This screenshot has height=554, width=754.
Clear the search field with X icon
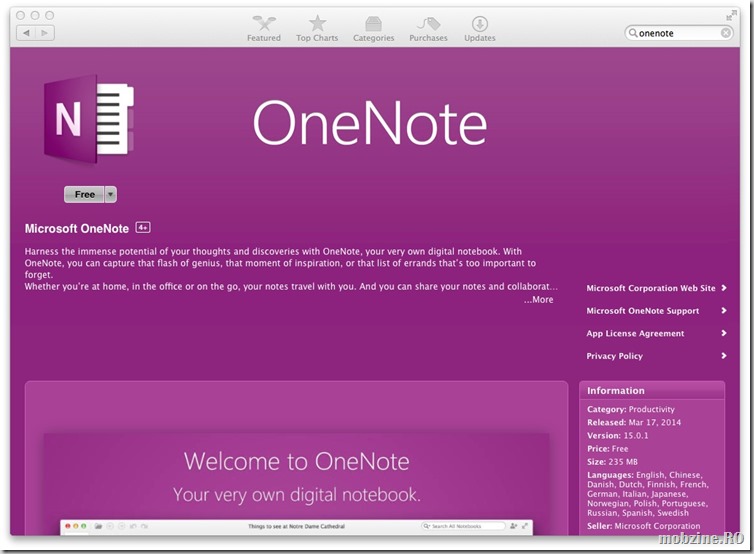(x=726, y=33)
